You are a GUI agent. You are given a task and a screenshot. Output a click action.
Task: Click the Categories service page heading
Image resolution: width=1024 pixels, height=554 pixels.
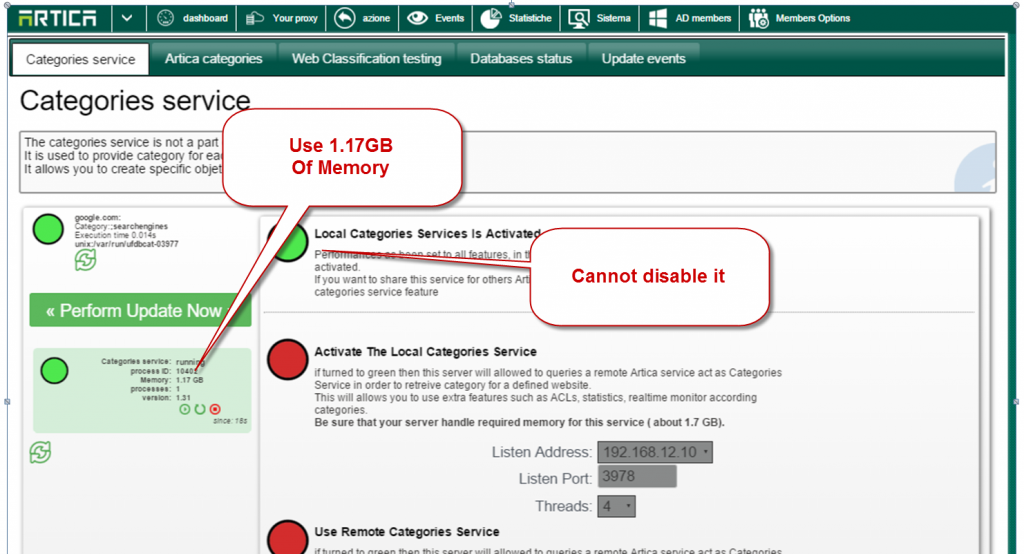click(x=135, y=101)
